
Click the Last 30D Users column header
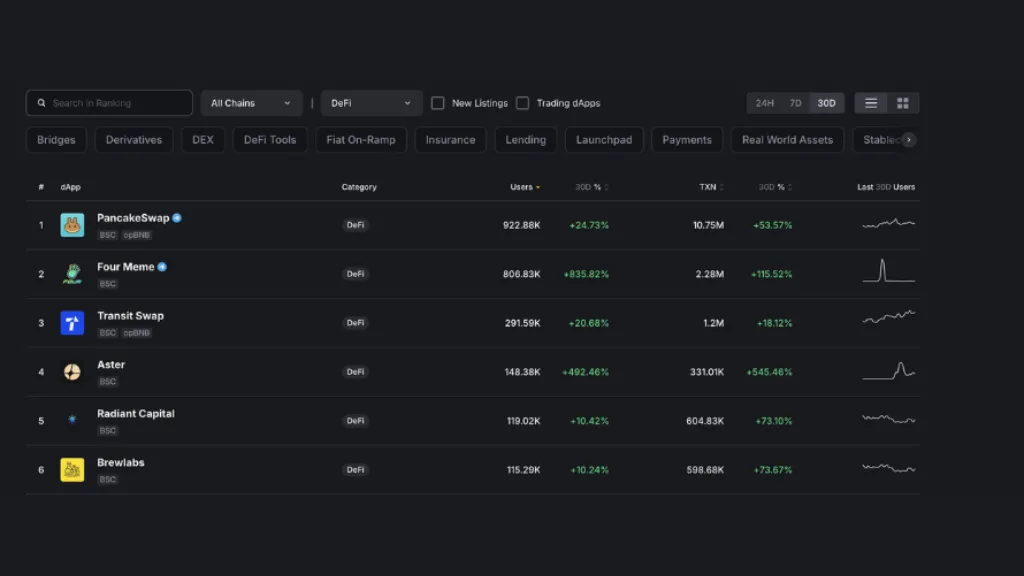886,187
